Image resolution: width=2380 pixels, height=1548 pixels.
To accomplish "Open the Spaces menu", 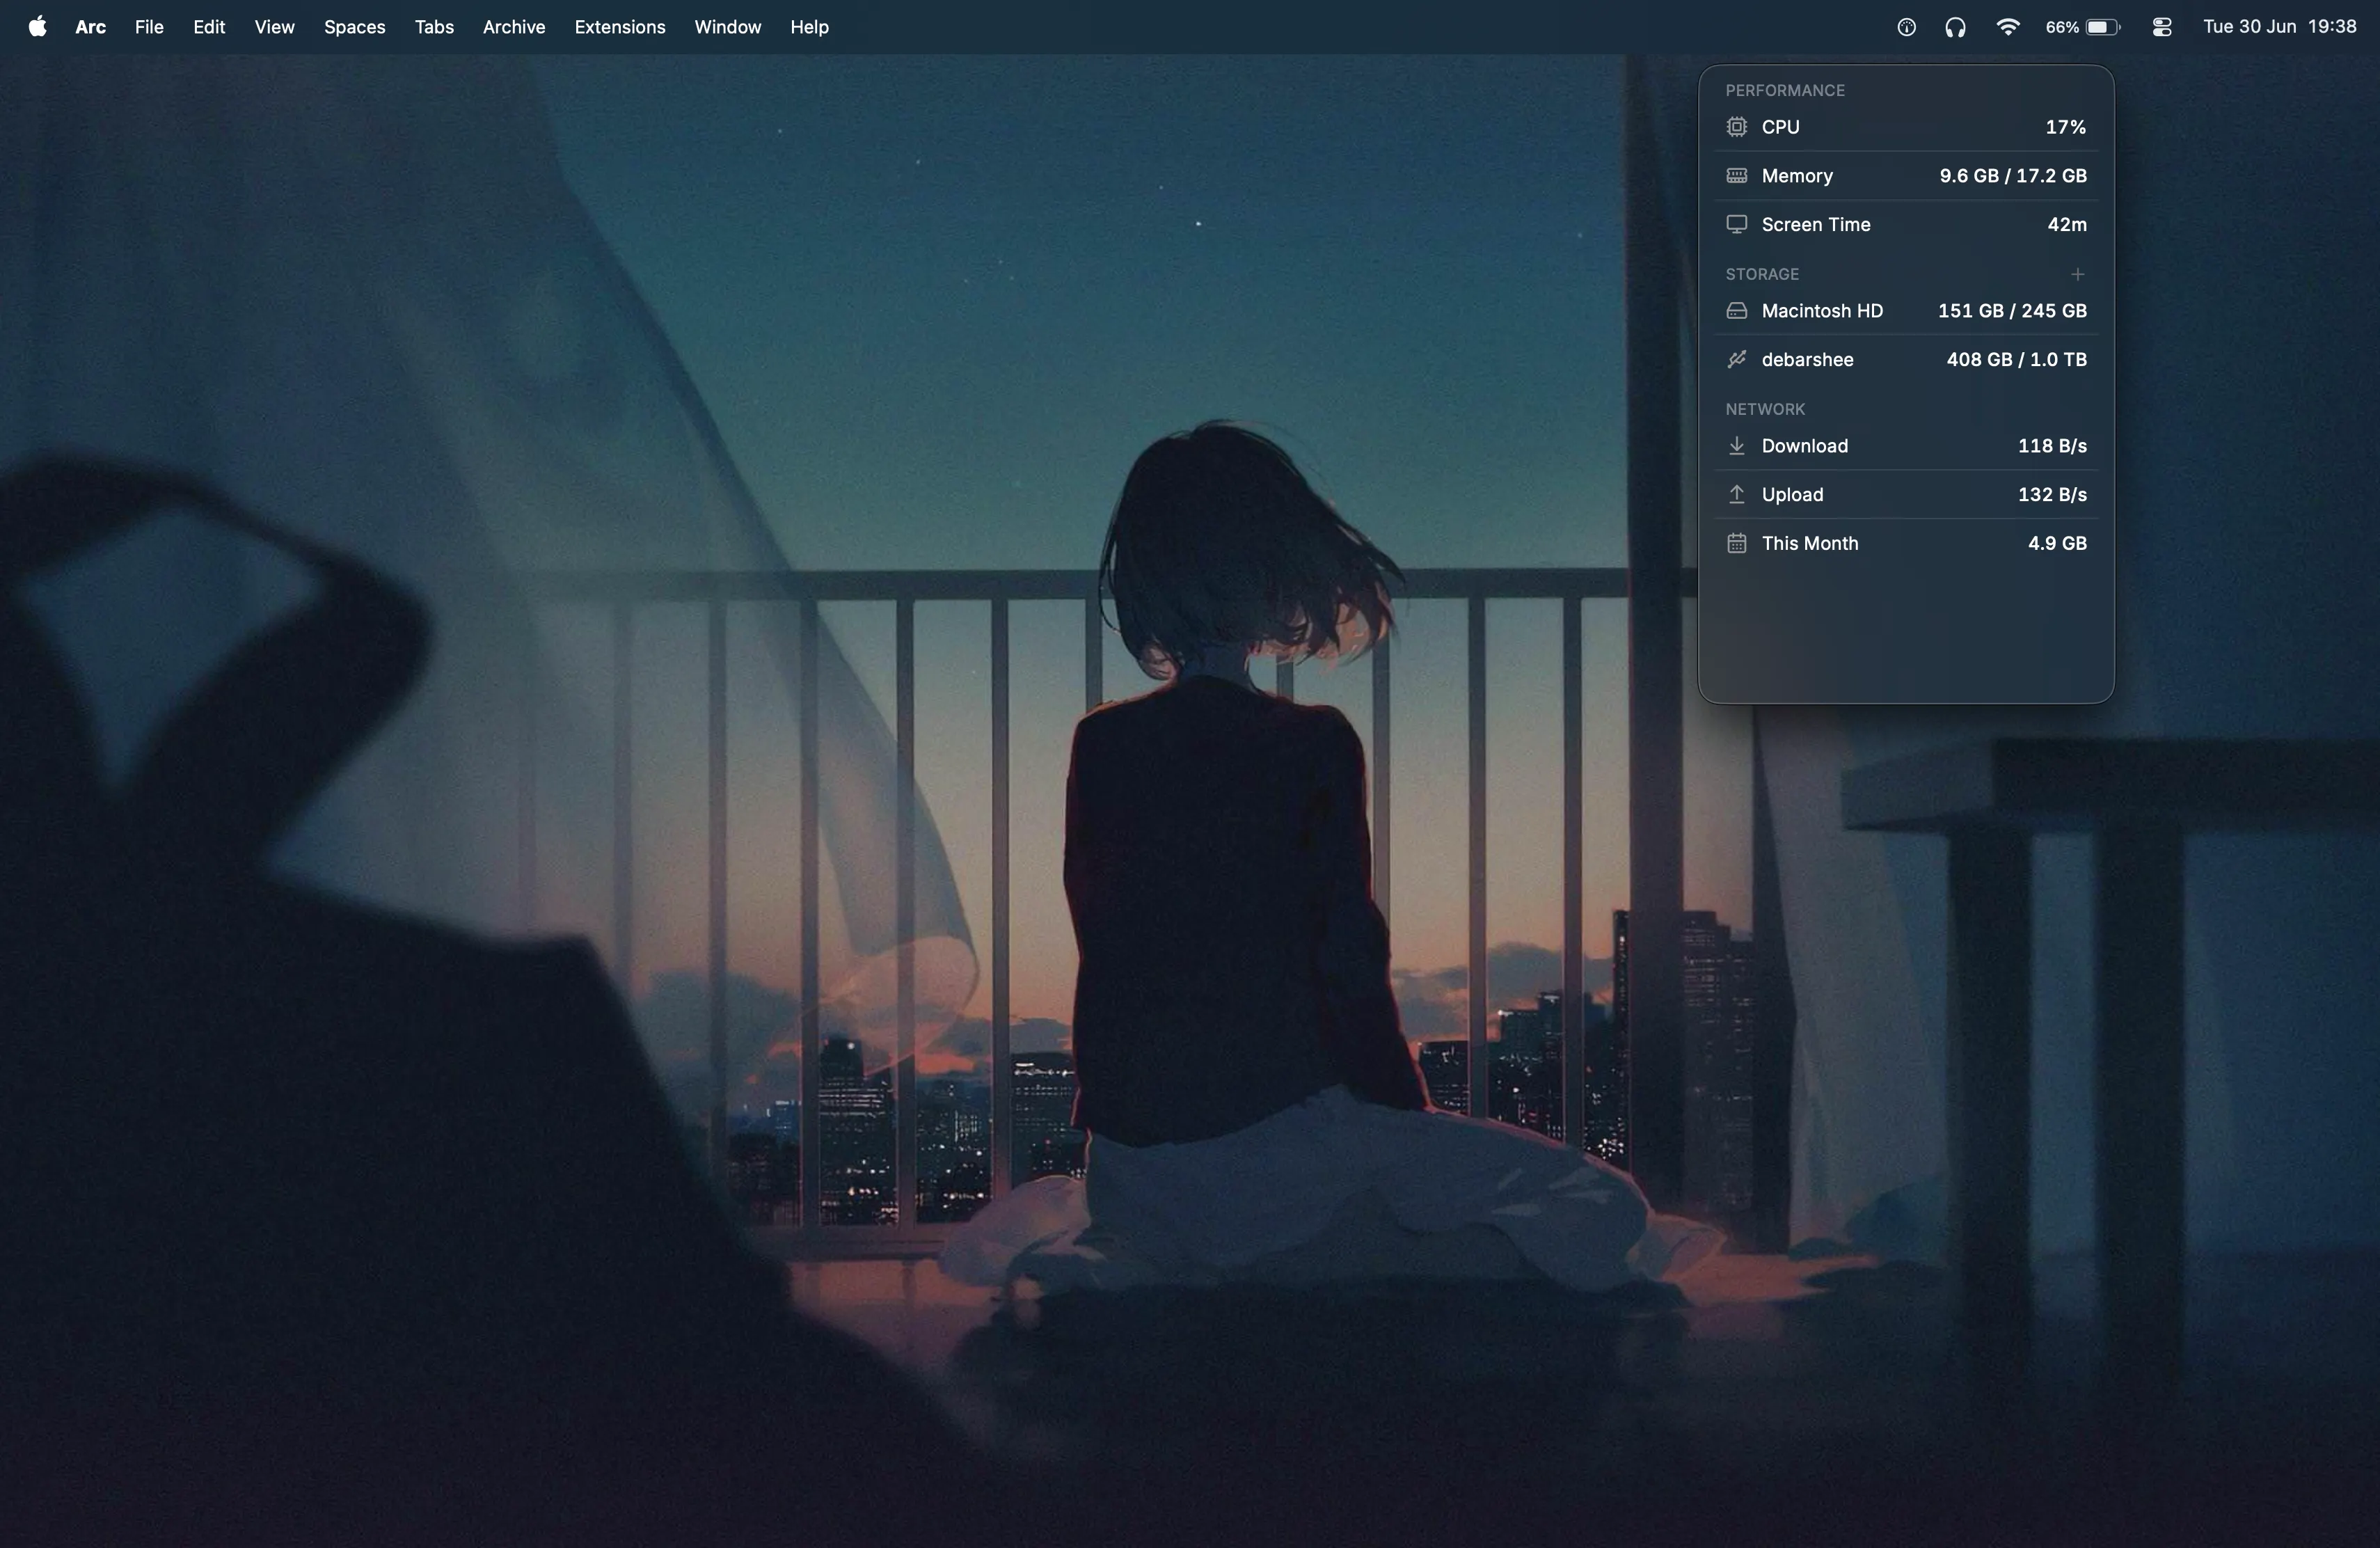I will tap(354, 27).
